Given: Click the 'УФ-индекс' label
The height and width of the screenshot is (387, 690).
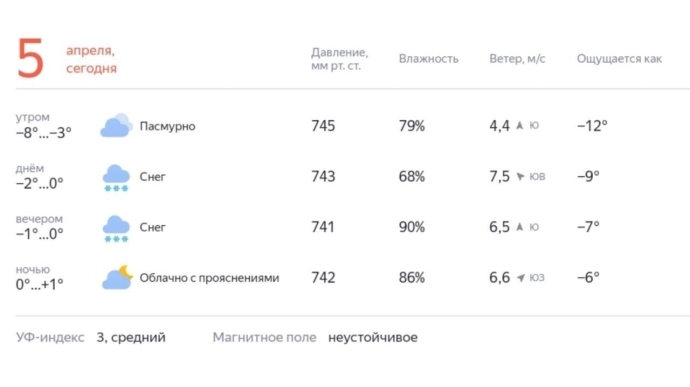Looking at the screenshot, I should coord(50,338).
